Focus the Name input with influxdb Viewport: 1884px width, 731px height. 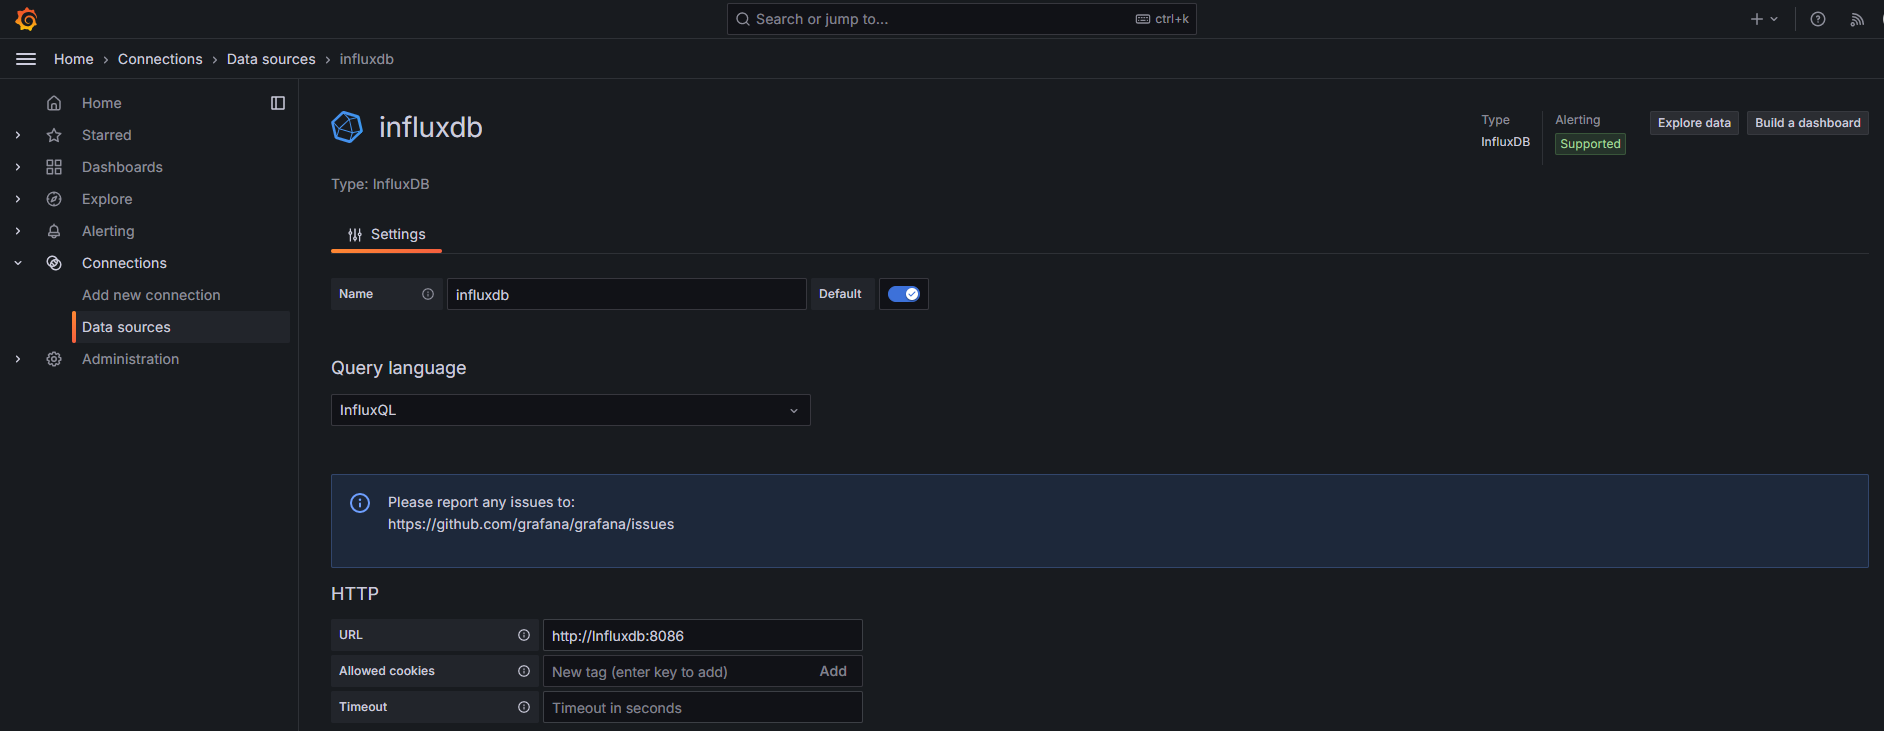pyautogui.click(x=626, y=294)
